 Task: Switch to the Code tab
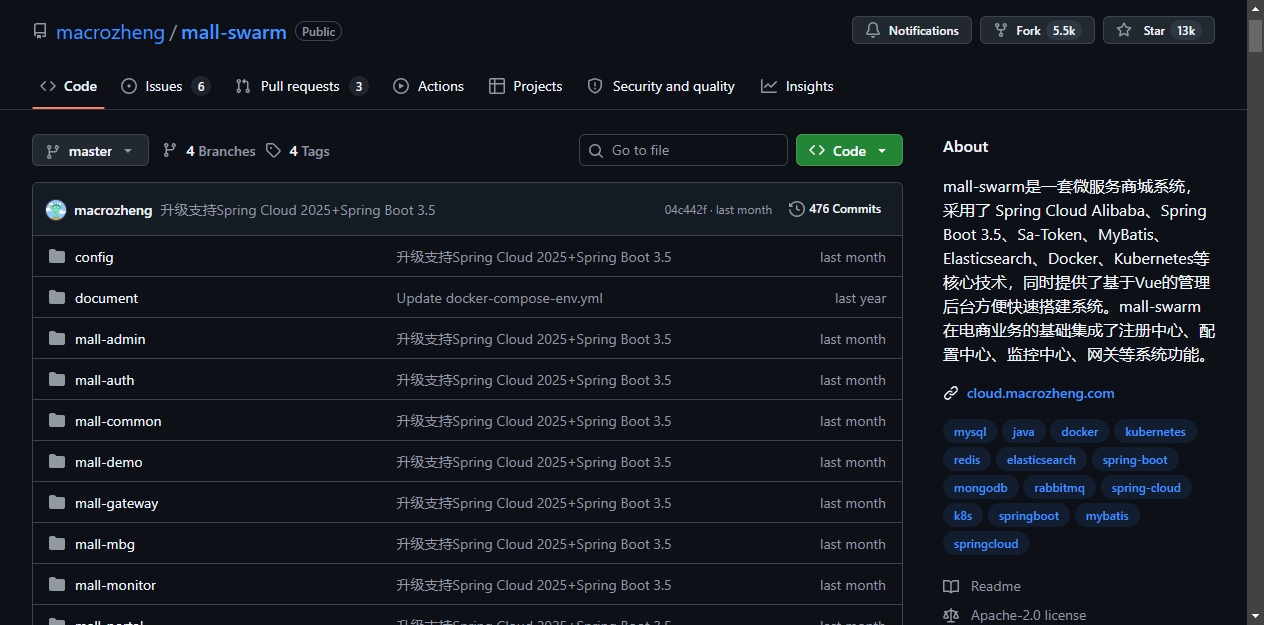click(x=68, y=87)
